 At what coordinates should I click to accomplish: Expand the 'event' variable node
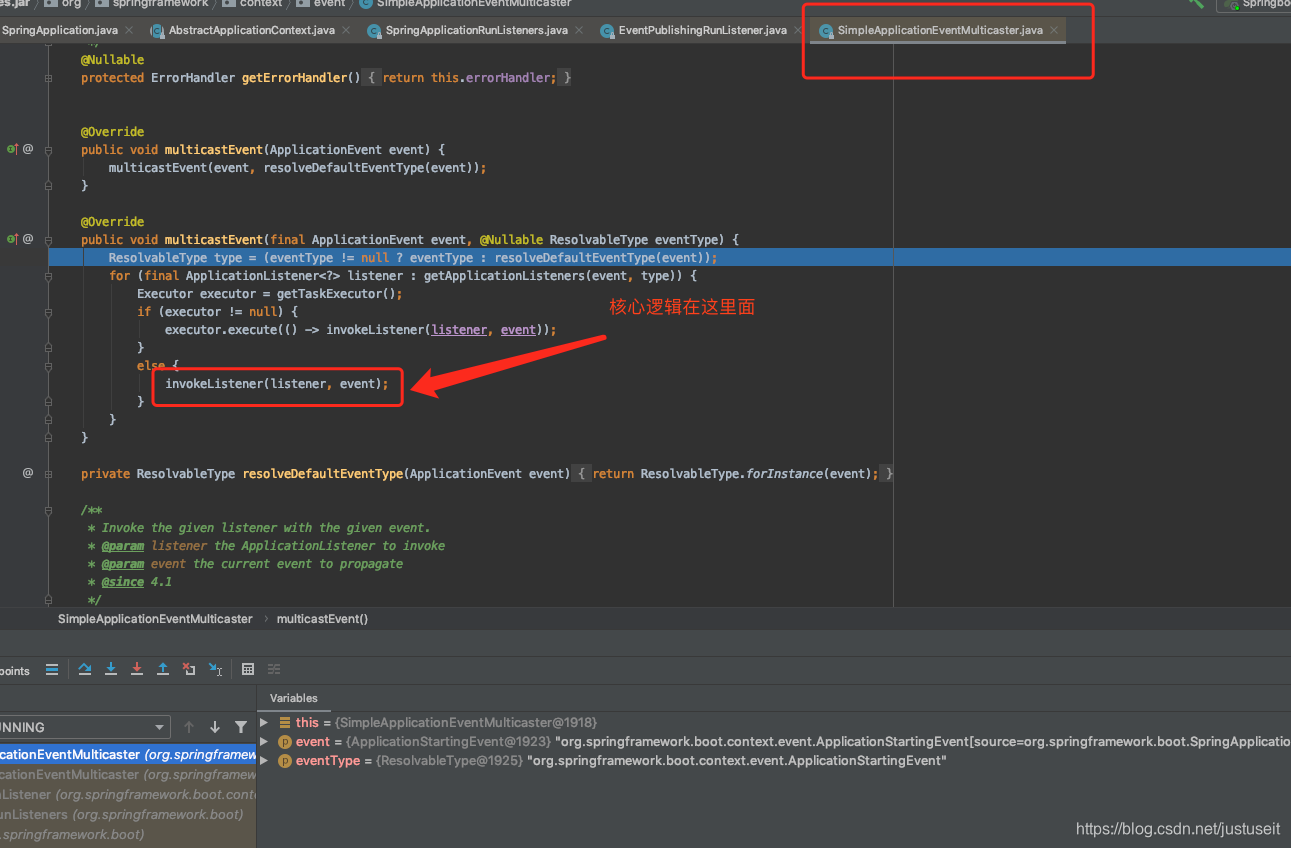pos(264,741)
